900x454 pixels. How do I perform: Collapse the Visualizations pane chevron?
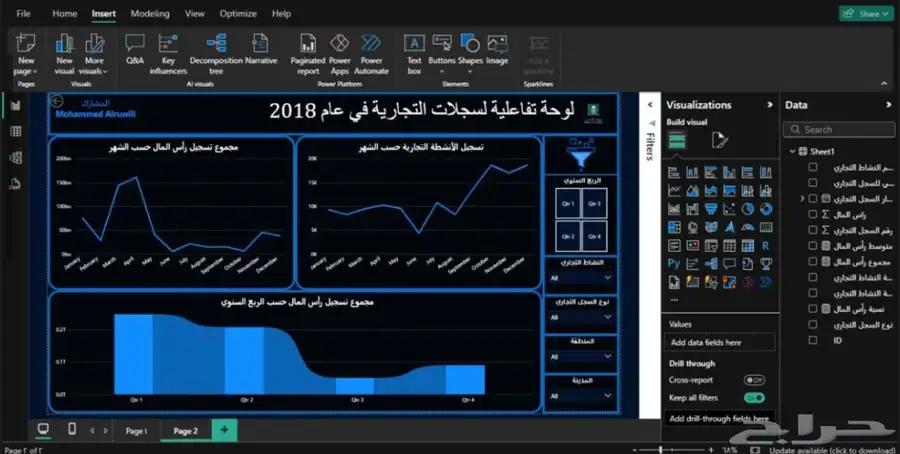click(770, 104)
